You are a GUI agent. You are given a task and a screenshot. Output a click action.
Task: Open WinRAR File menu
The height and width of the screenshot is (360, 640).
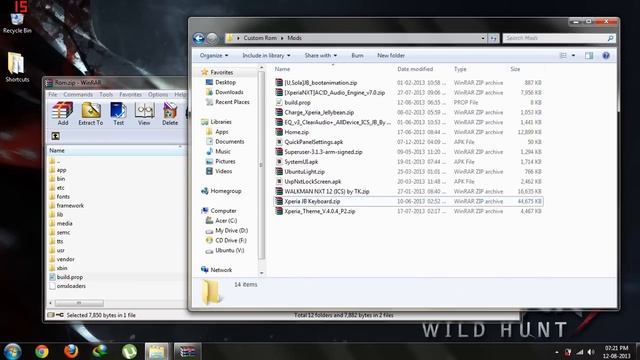(x=53, y=94)
